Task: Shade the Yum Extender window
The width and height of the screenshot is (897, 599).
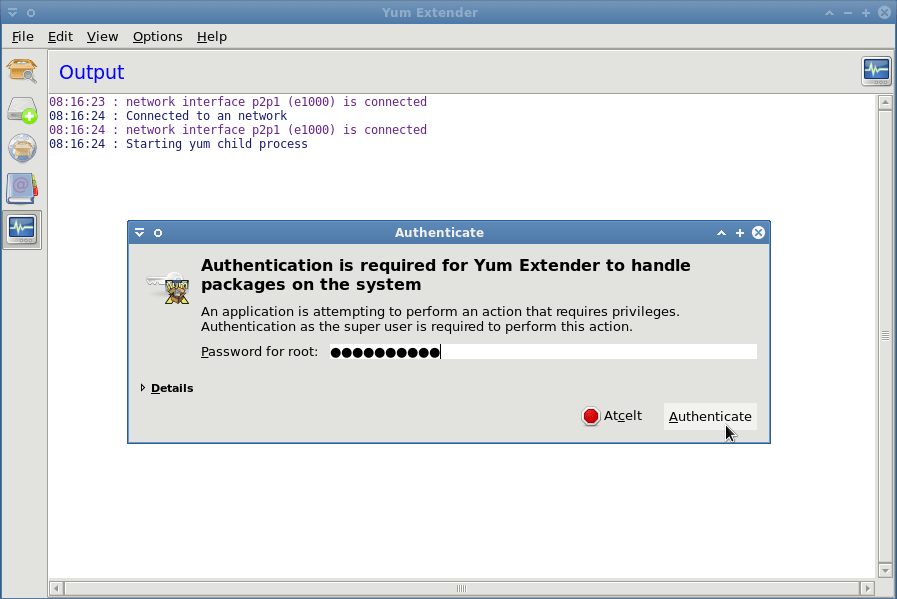Action: pyautogui.click(x=829, y=13)
